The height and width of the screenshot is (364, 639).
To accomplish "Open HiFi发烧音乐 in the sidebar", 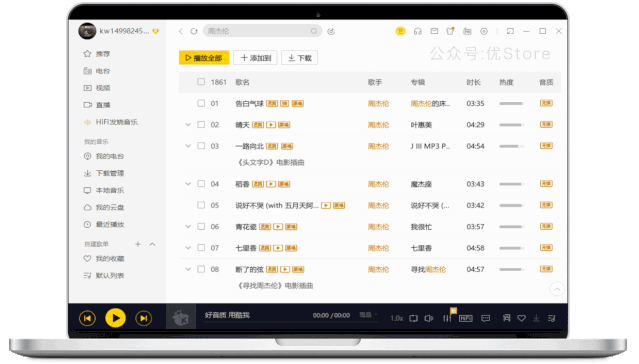I will 117,122.
